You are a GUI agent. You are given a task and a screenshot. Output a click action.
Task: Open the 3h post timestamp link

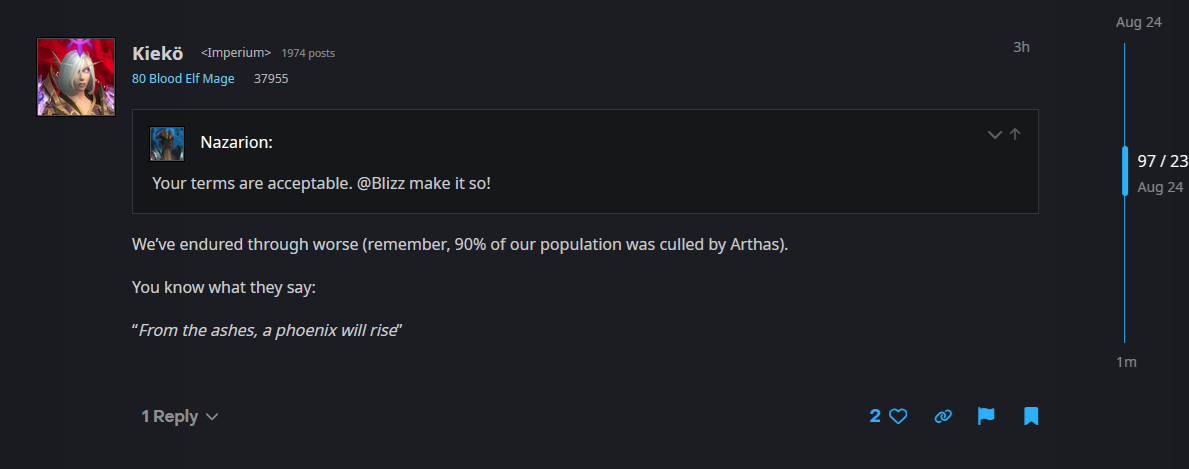1021,47
